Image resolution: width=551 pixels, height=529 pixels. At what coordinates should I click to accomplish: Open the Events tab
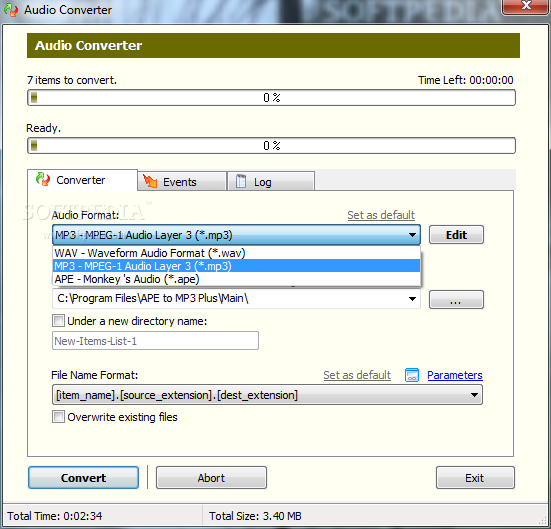point(182,182)
